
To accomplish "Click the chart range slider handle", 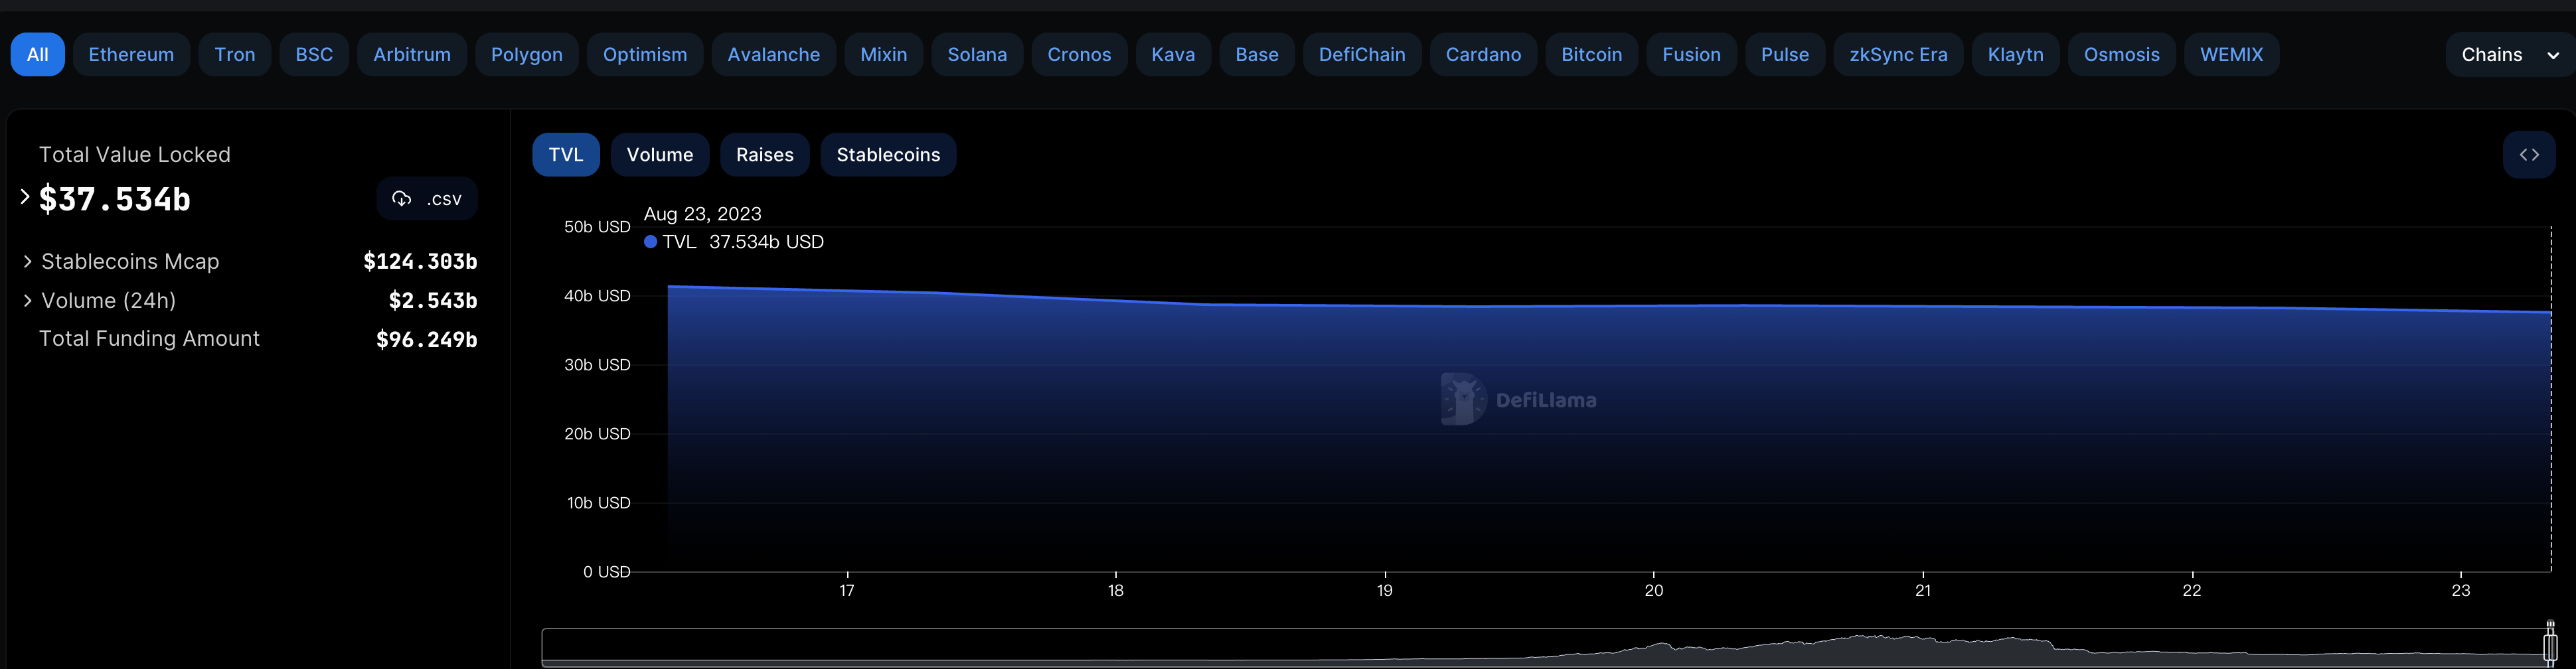I will point(2550,646).
